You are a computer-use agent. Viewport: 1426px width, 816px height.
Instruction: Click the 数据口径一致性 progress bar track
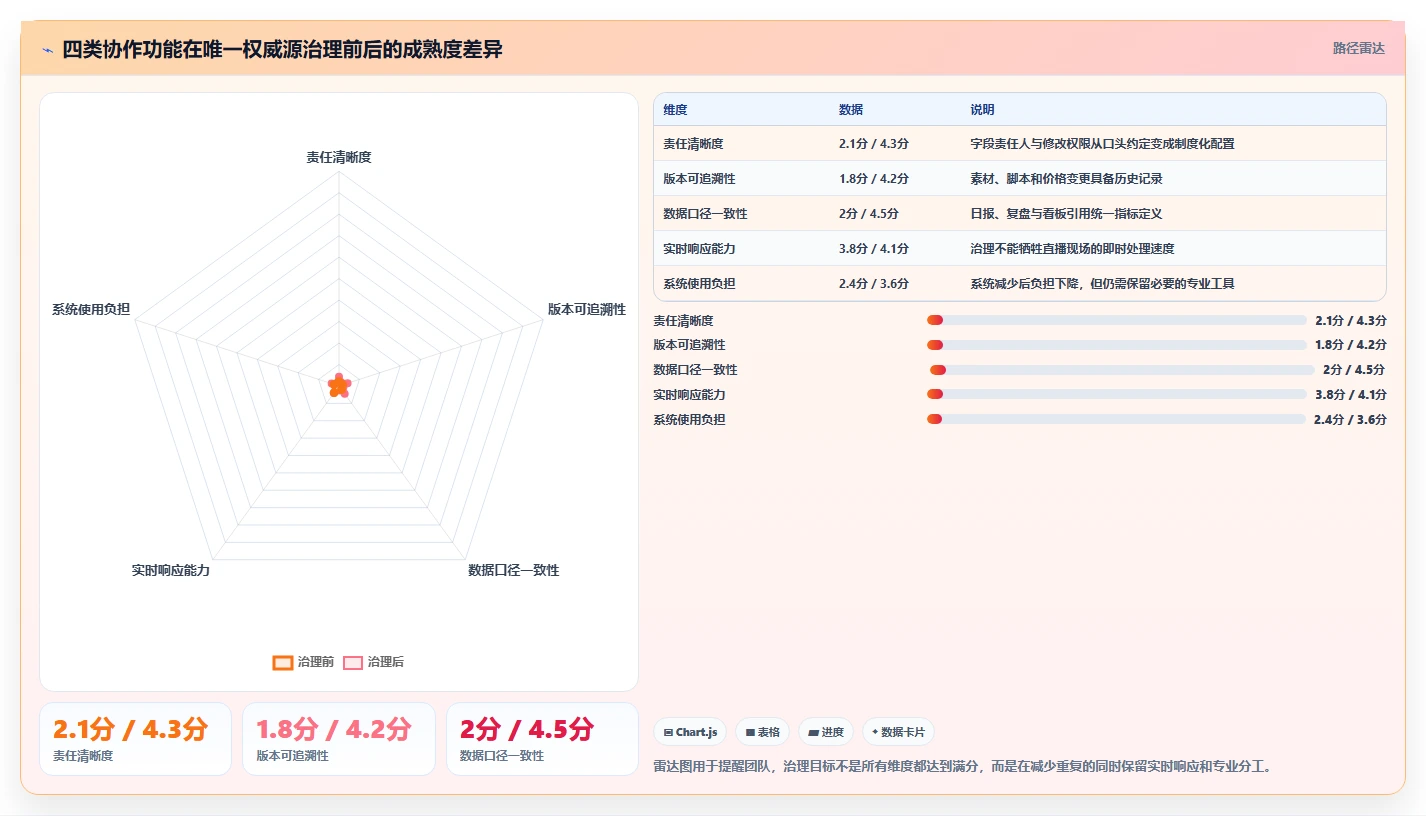pos(1122,370)
